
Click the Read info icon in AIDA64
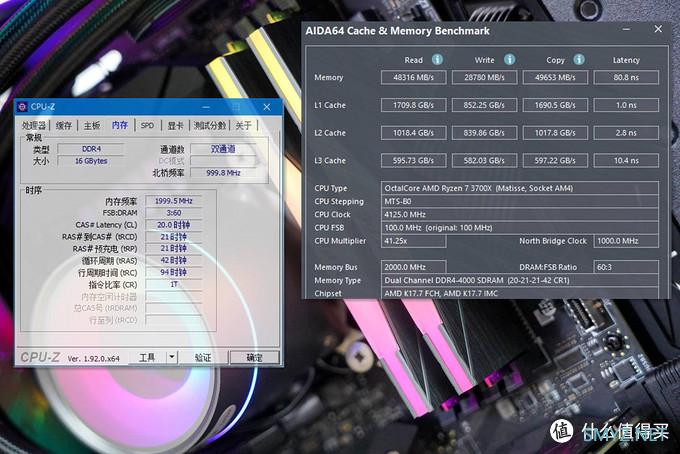437,59
